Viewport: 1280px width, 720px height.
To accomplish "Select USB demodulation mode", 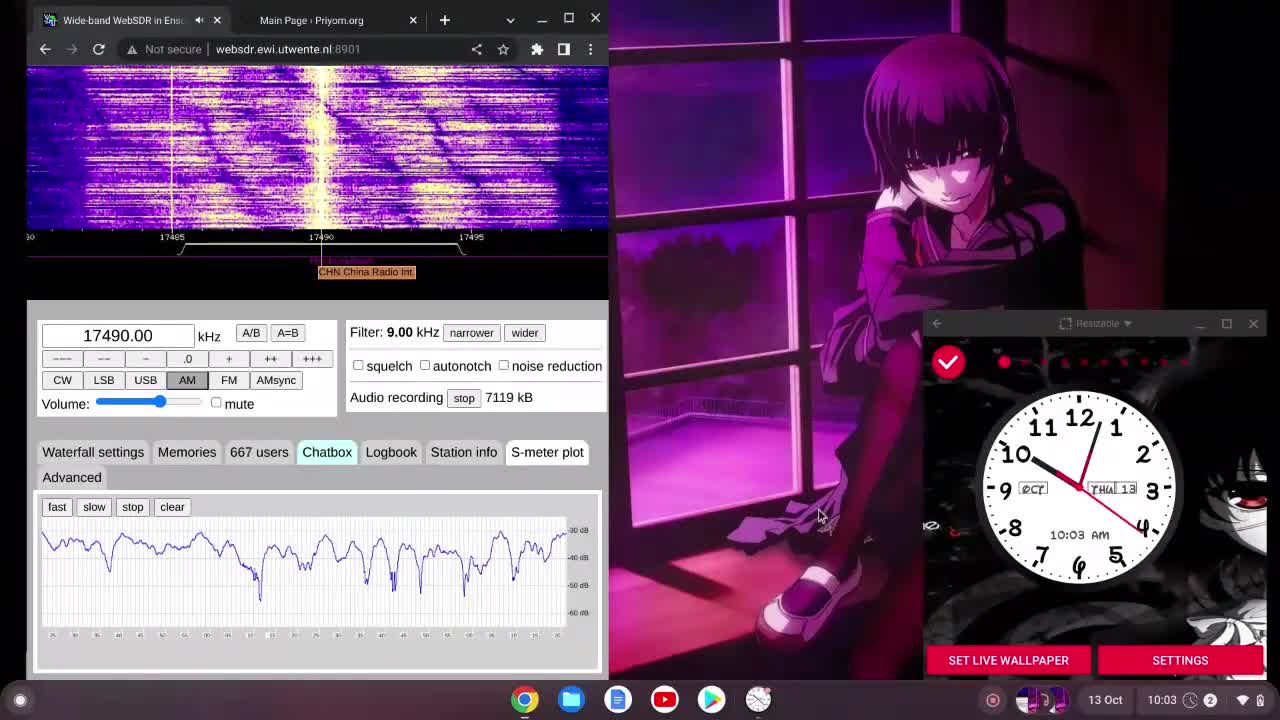I will 145,380.
